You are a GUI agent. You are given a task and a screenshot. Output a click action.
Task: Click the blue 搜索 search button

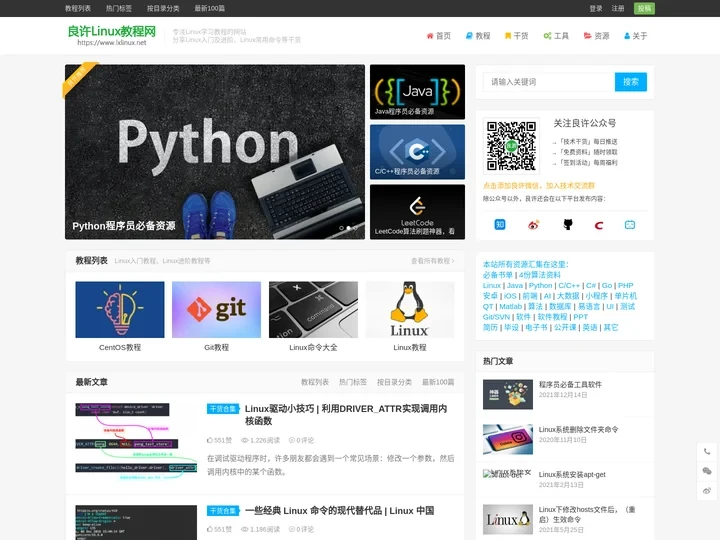631,82
